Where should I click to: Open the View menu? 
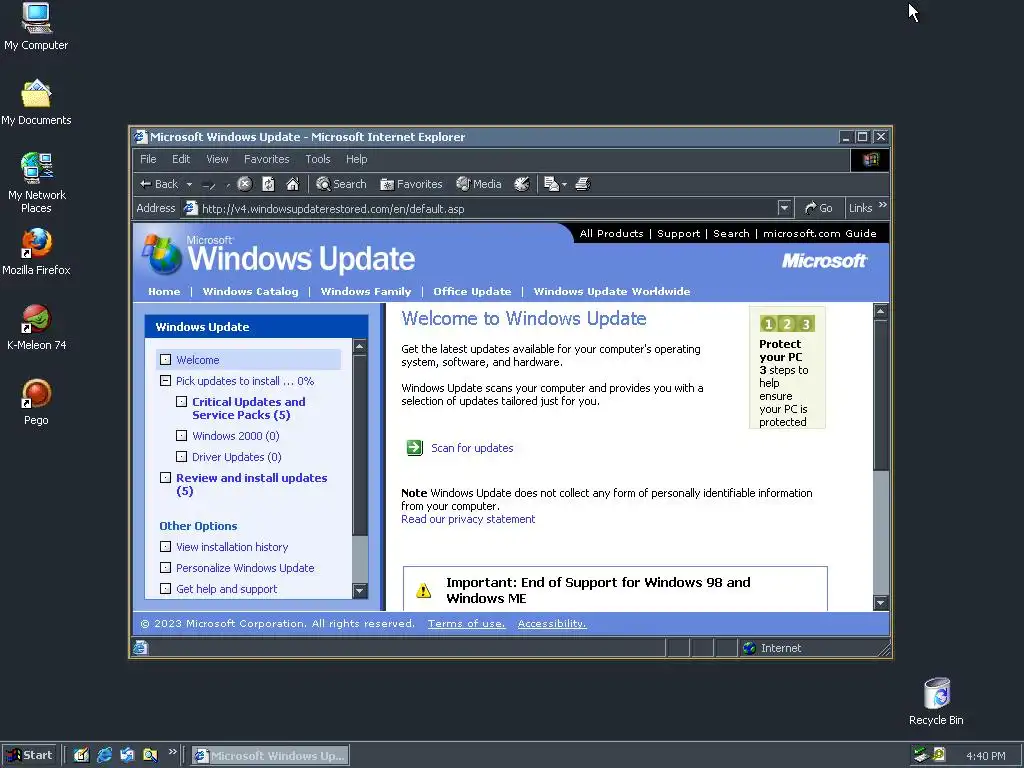[217, 159]
